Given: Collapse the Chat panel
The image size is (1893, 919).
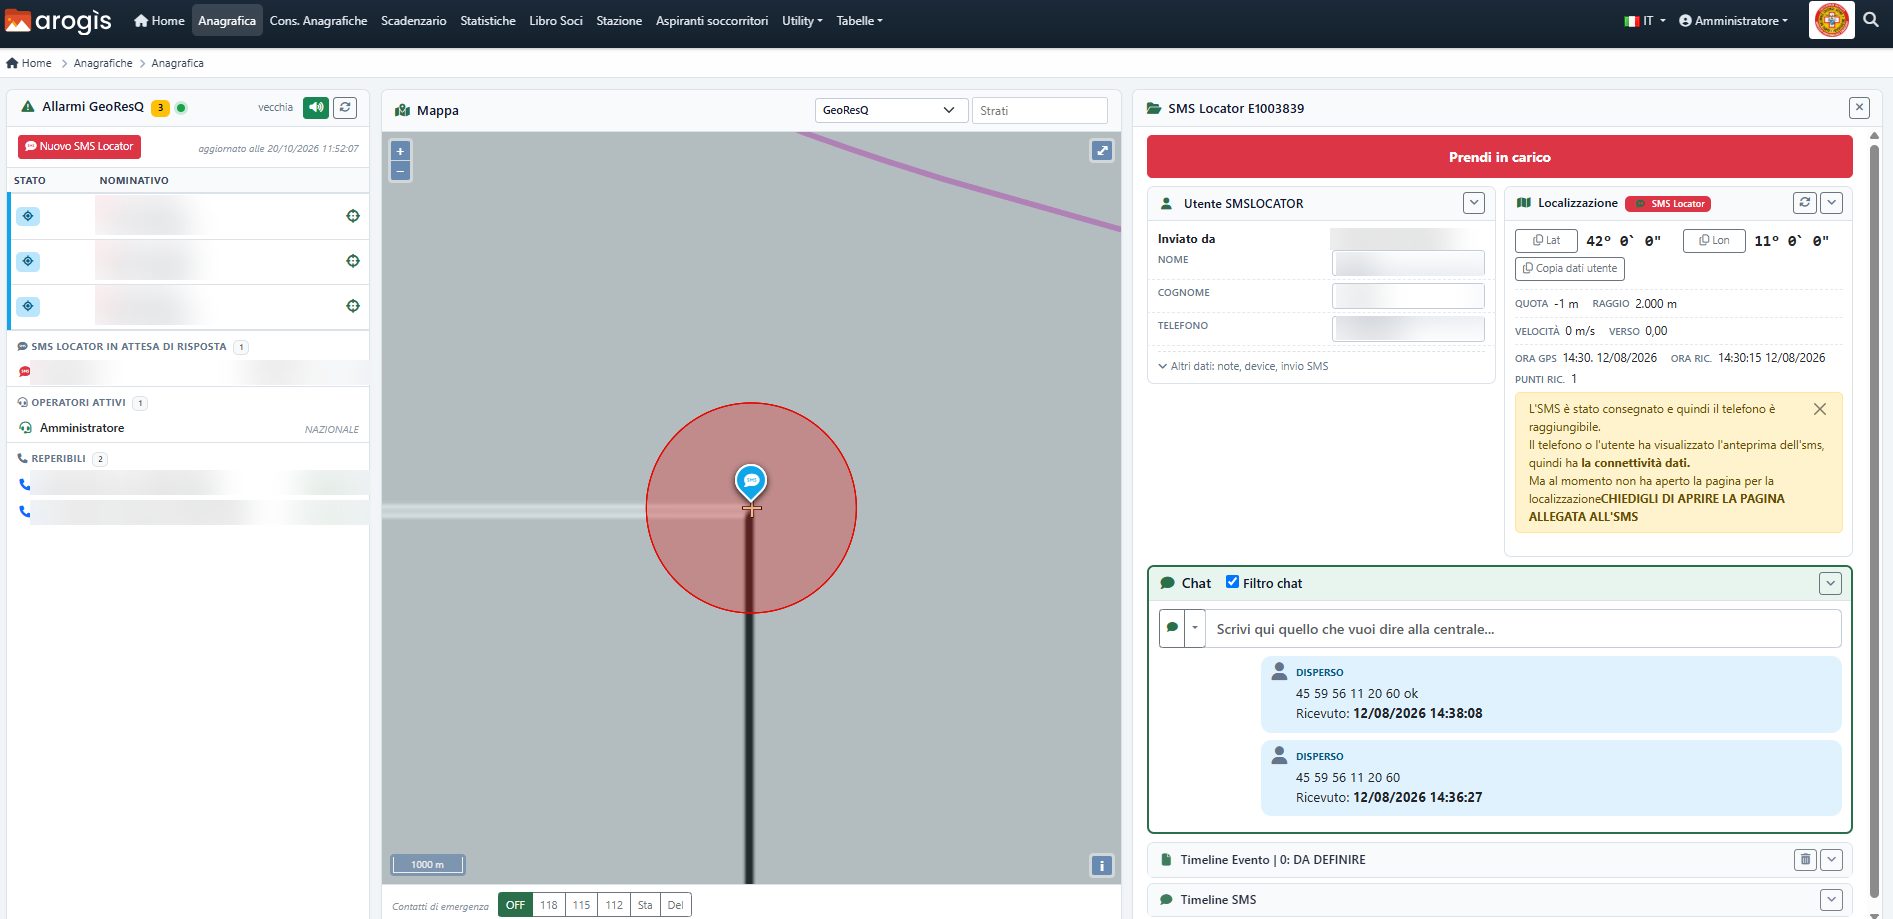Looking at the screenshot, I should point(1830,583).
